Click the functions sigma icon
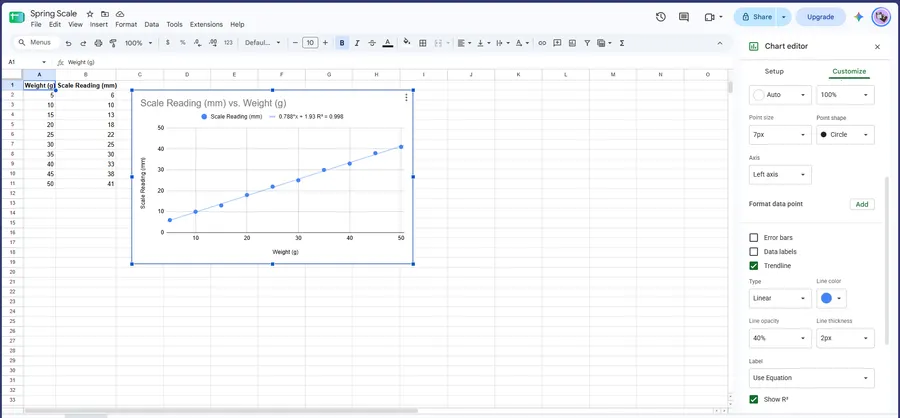 tap(622, 43)
